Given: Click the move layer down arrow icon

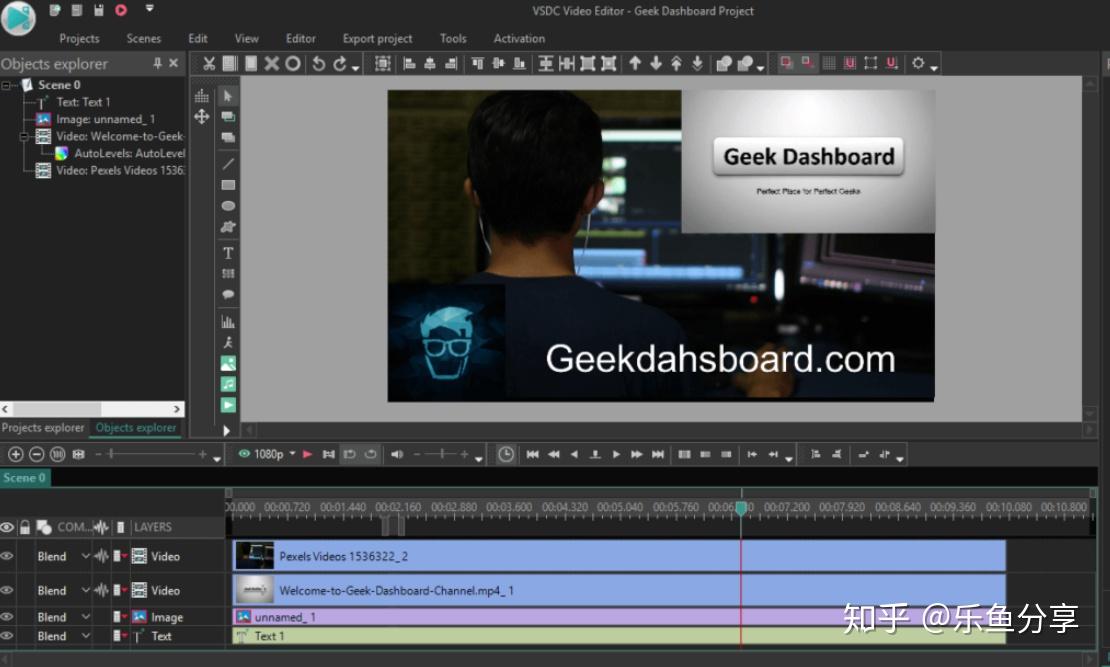Looking at the screenshot, I should pyautogui.click(x=656, y=64).
